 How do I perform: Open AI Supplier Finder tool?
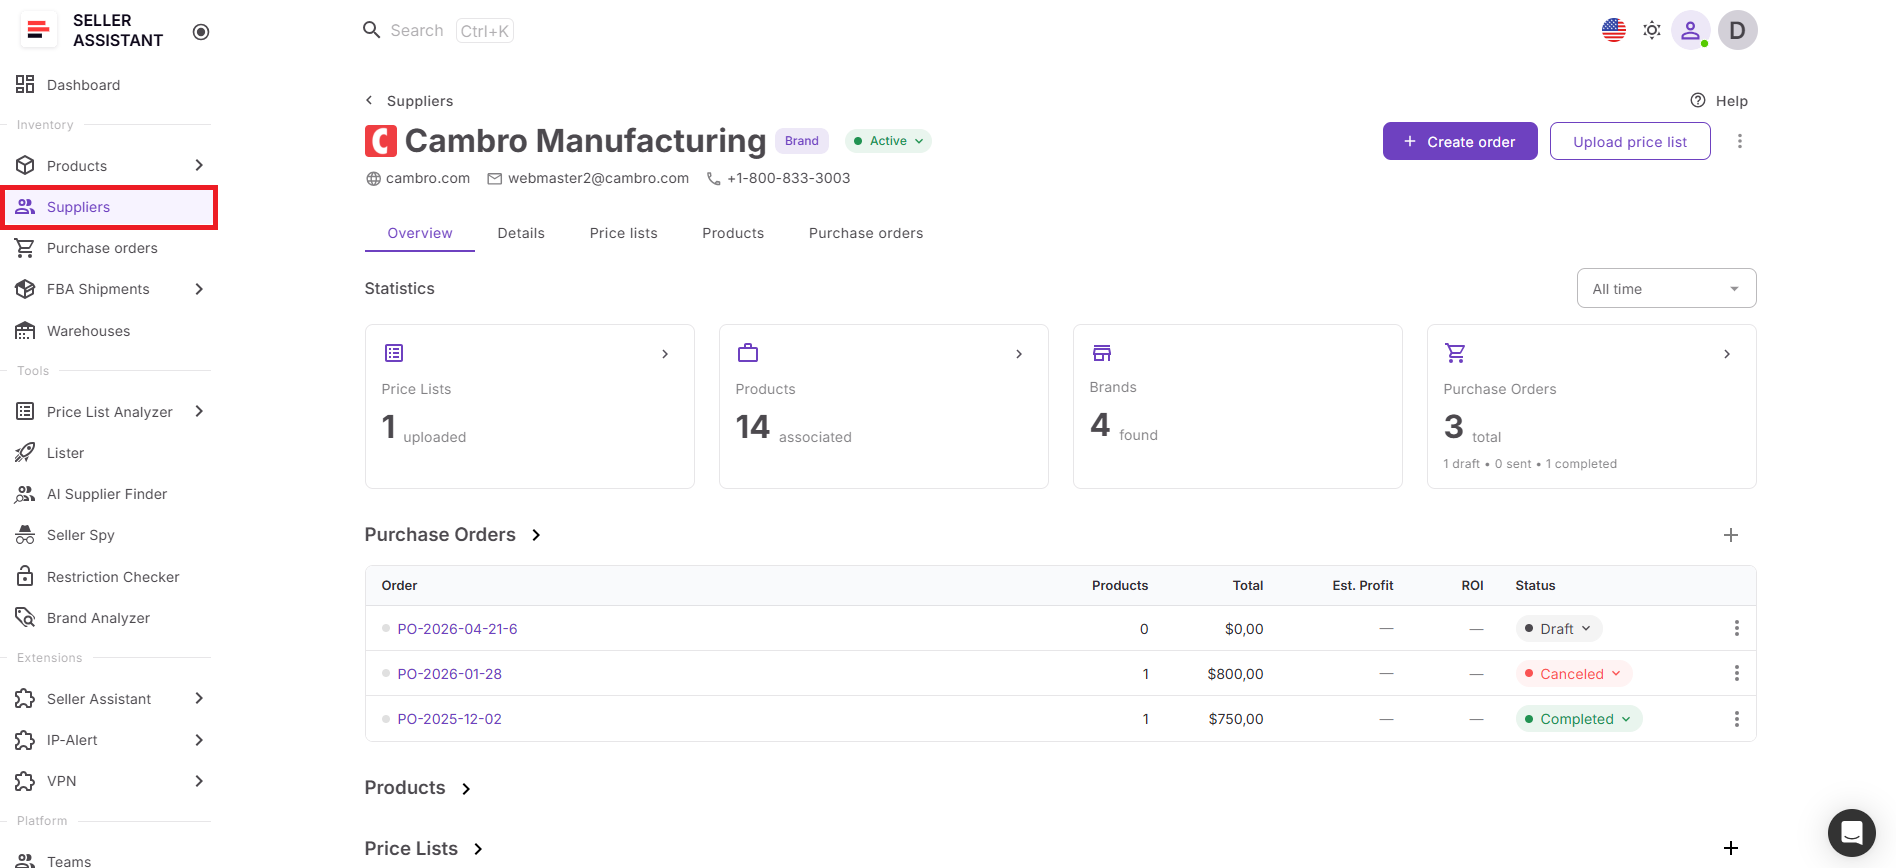(x=107, y=494)
